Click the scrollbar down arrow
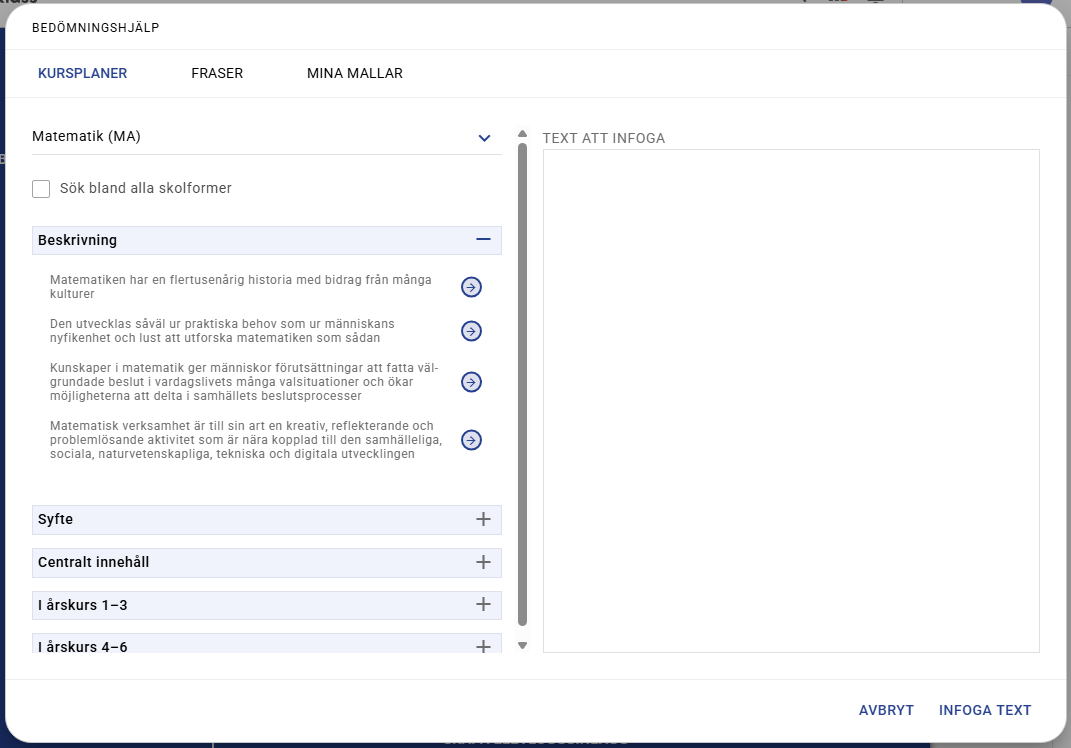Screen dimensions: 1071x748 click(x=523, y=646)
